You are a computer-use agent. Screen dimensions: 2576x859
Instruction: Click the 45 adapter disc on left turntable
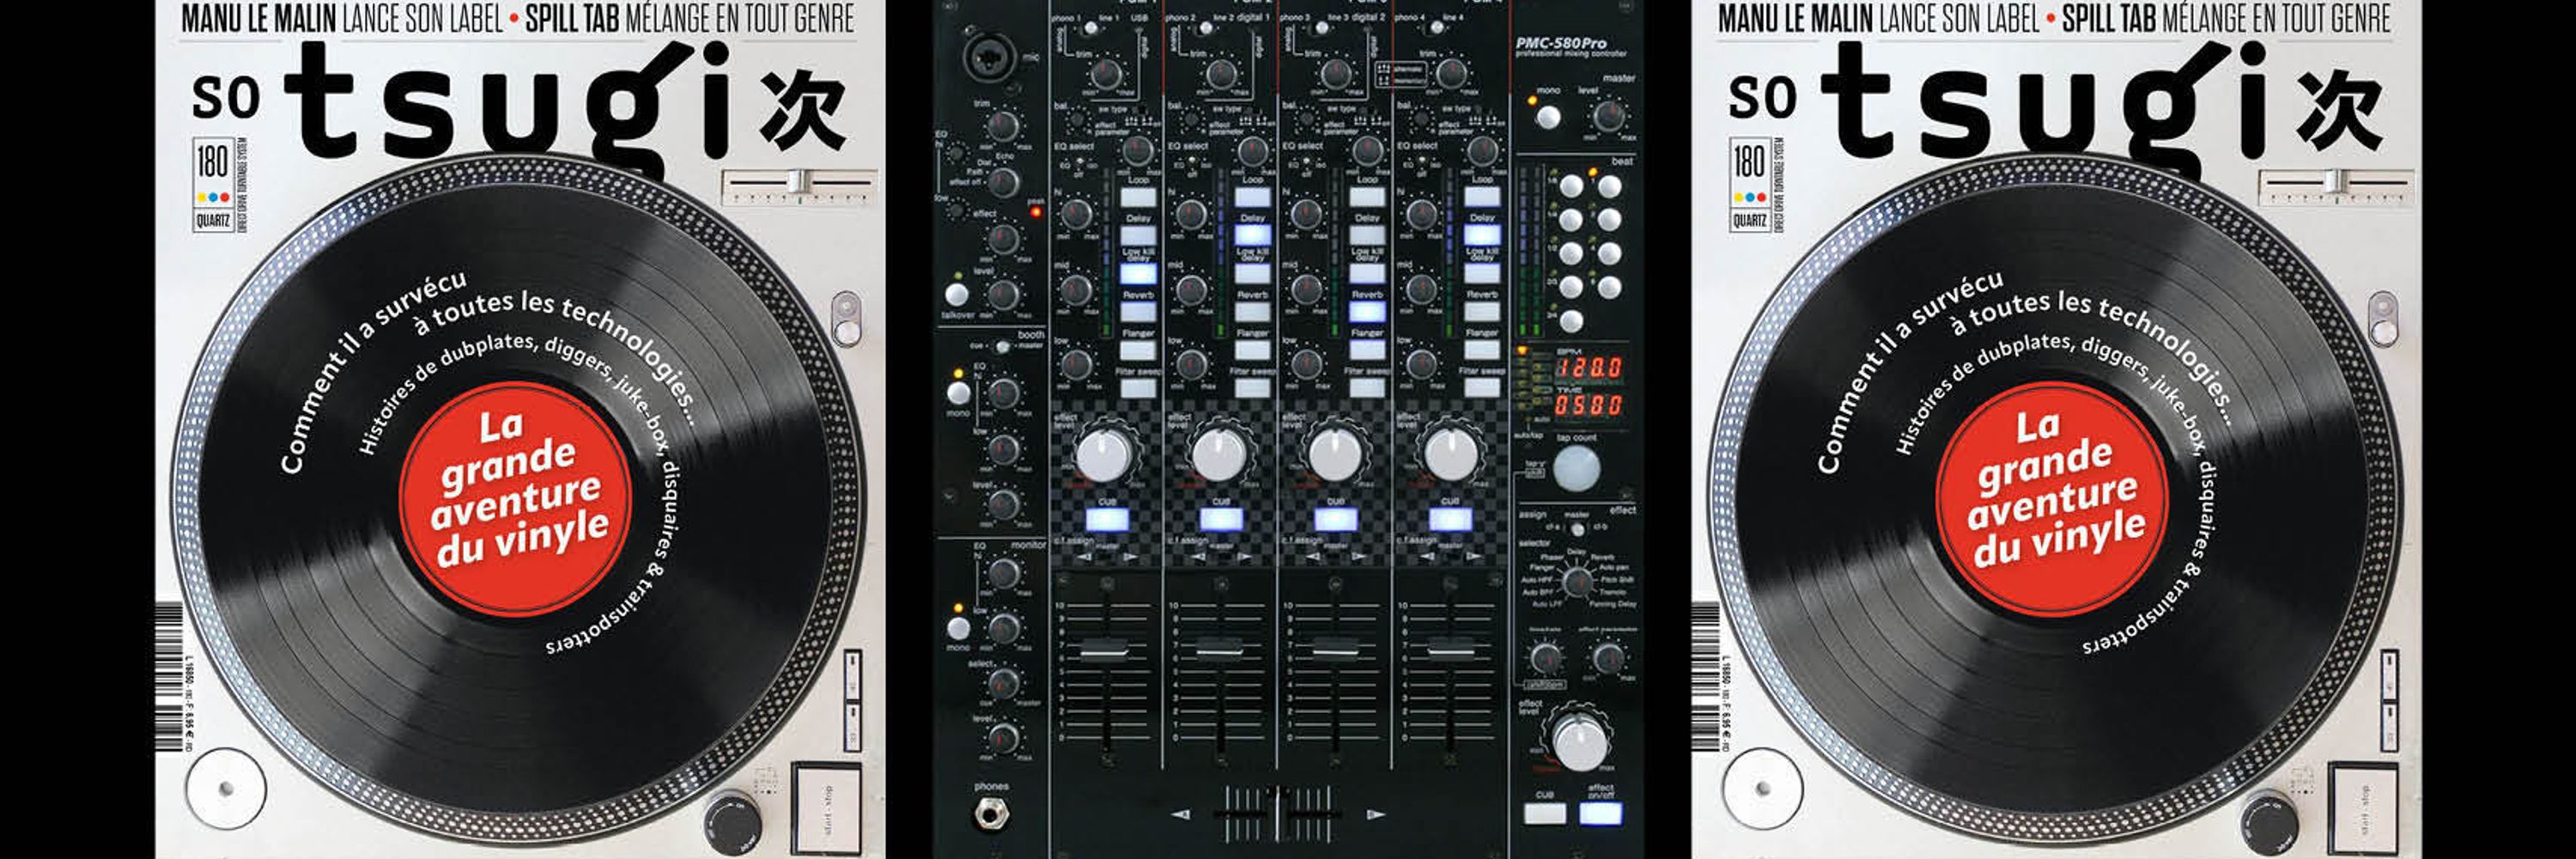click(226, 788)
